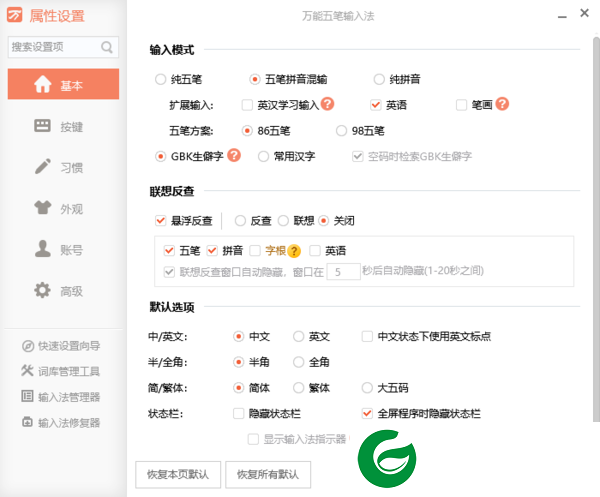Screen dimensions: 600x497
Task: Open the 账号 settings tab
Action: [63, 249]
